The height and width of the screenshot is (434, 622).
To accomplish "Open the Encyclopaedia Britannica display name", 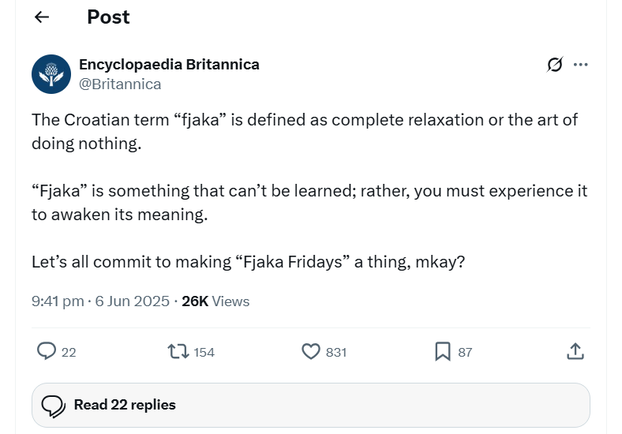I will (x=169, y=64).
